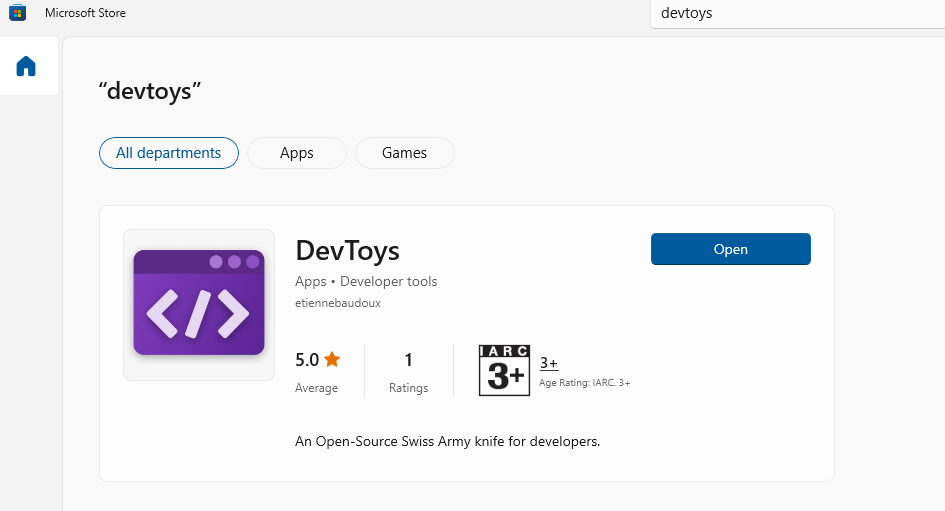
Task: Open the DevToys app
Action: point(730,249)
